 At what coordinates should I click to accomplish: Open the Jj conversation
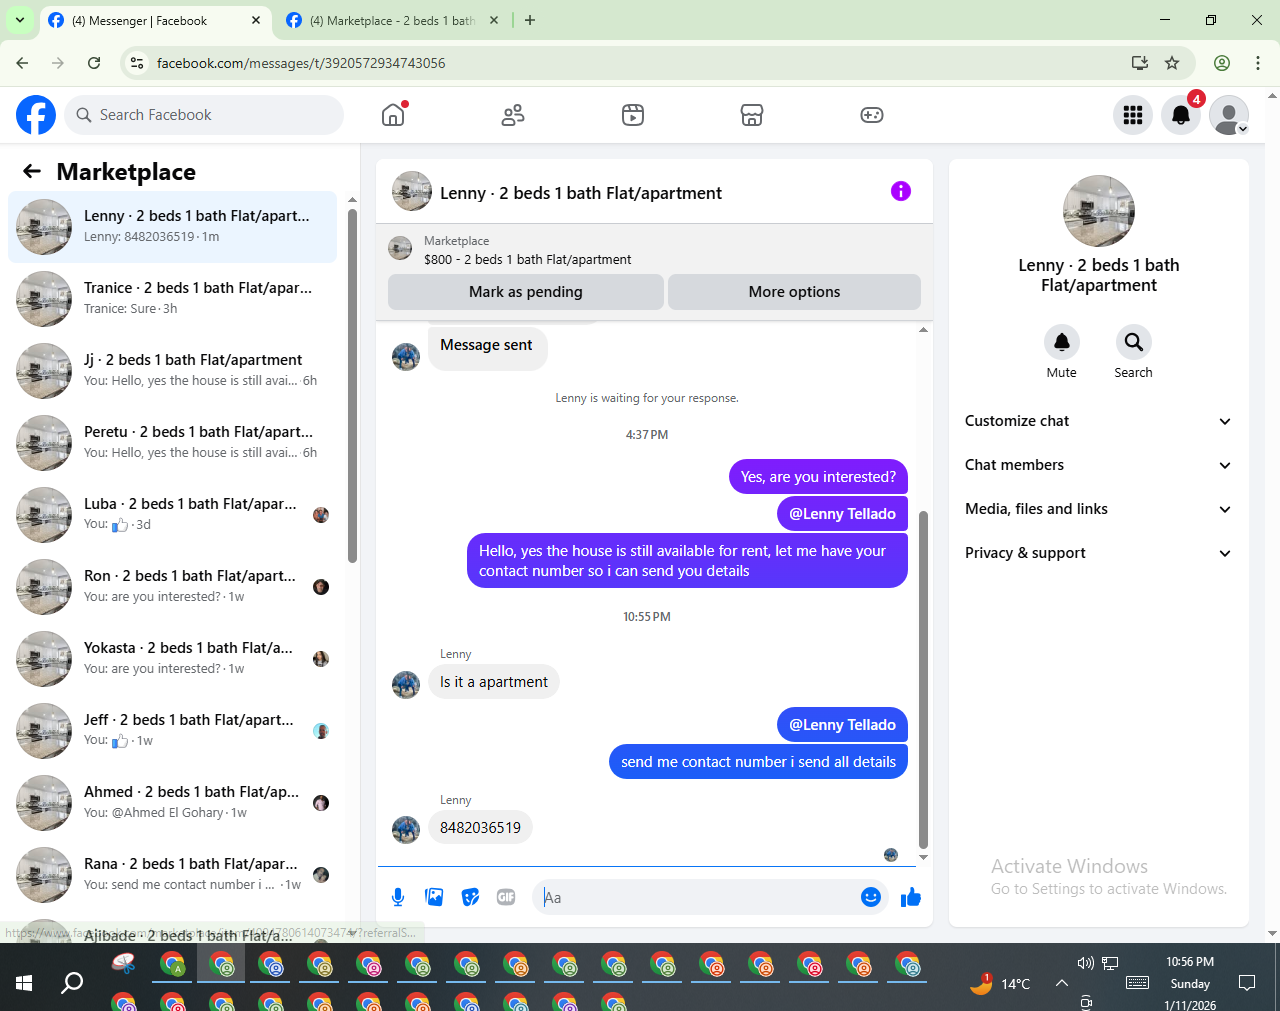point(173,371)
